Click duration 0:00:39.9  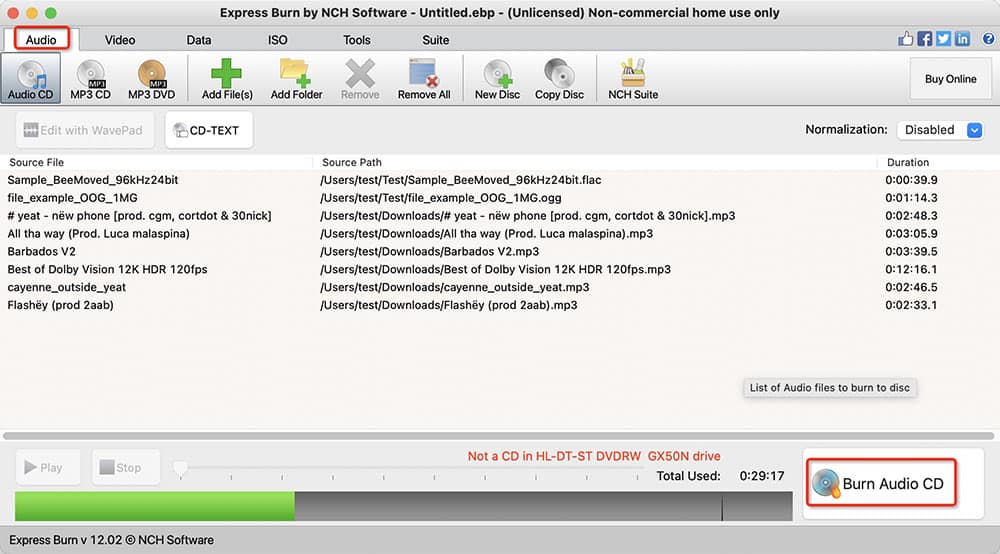911,180
